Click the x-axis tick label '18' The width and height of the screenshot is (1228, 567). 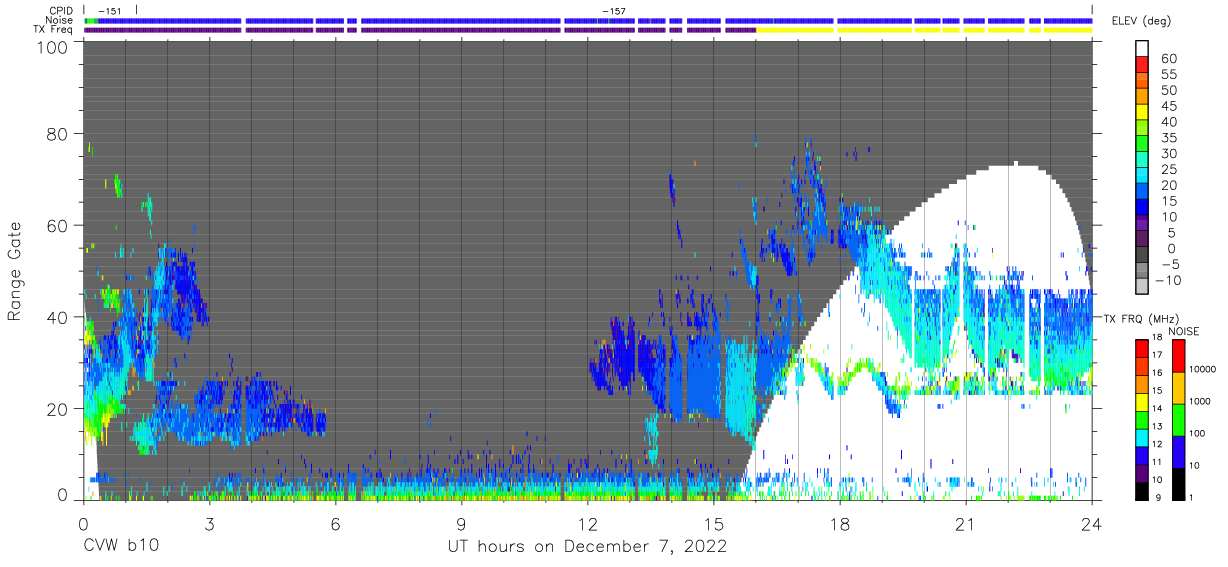pyautogui.click(x=840, y=523)
